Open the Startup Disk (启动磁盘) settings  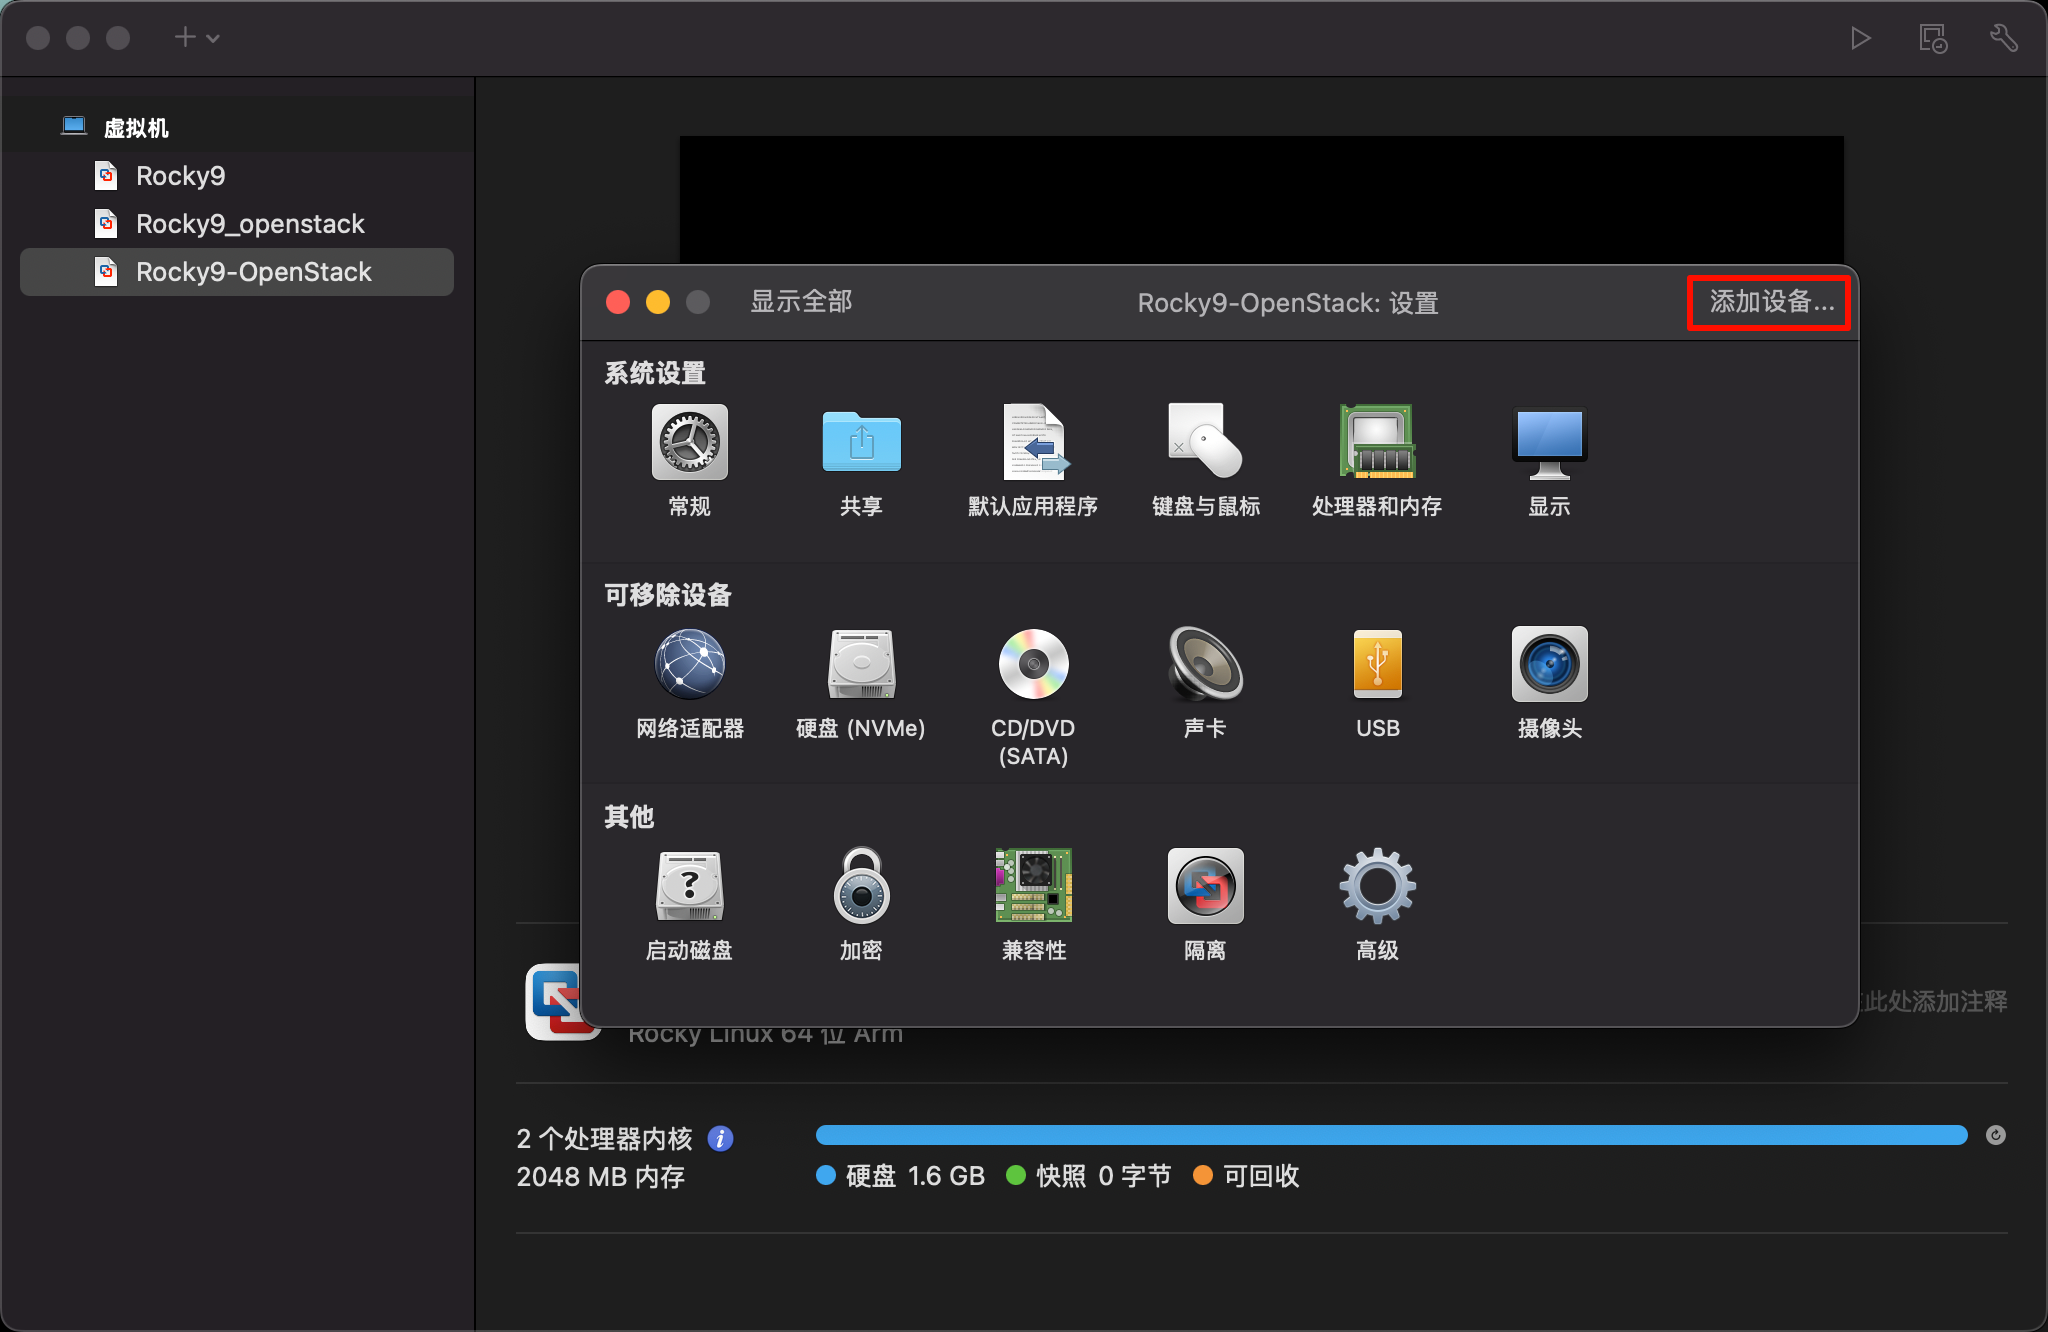pyautogui.click(x=689, y=887)
